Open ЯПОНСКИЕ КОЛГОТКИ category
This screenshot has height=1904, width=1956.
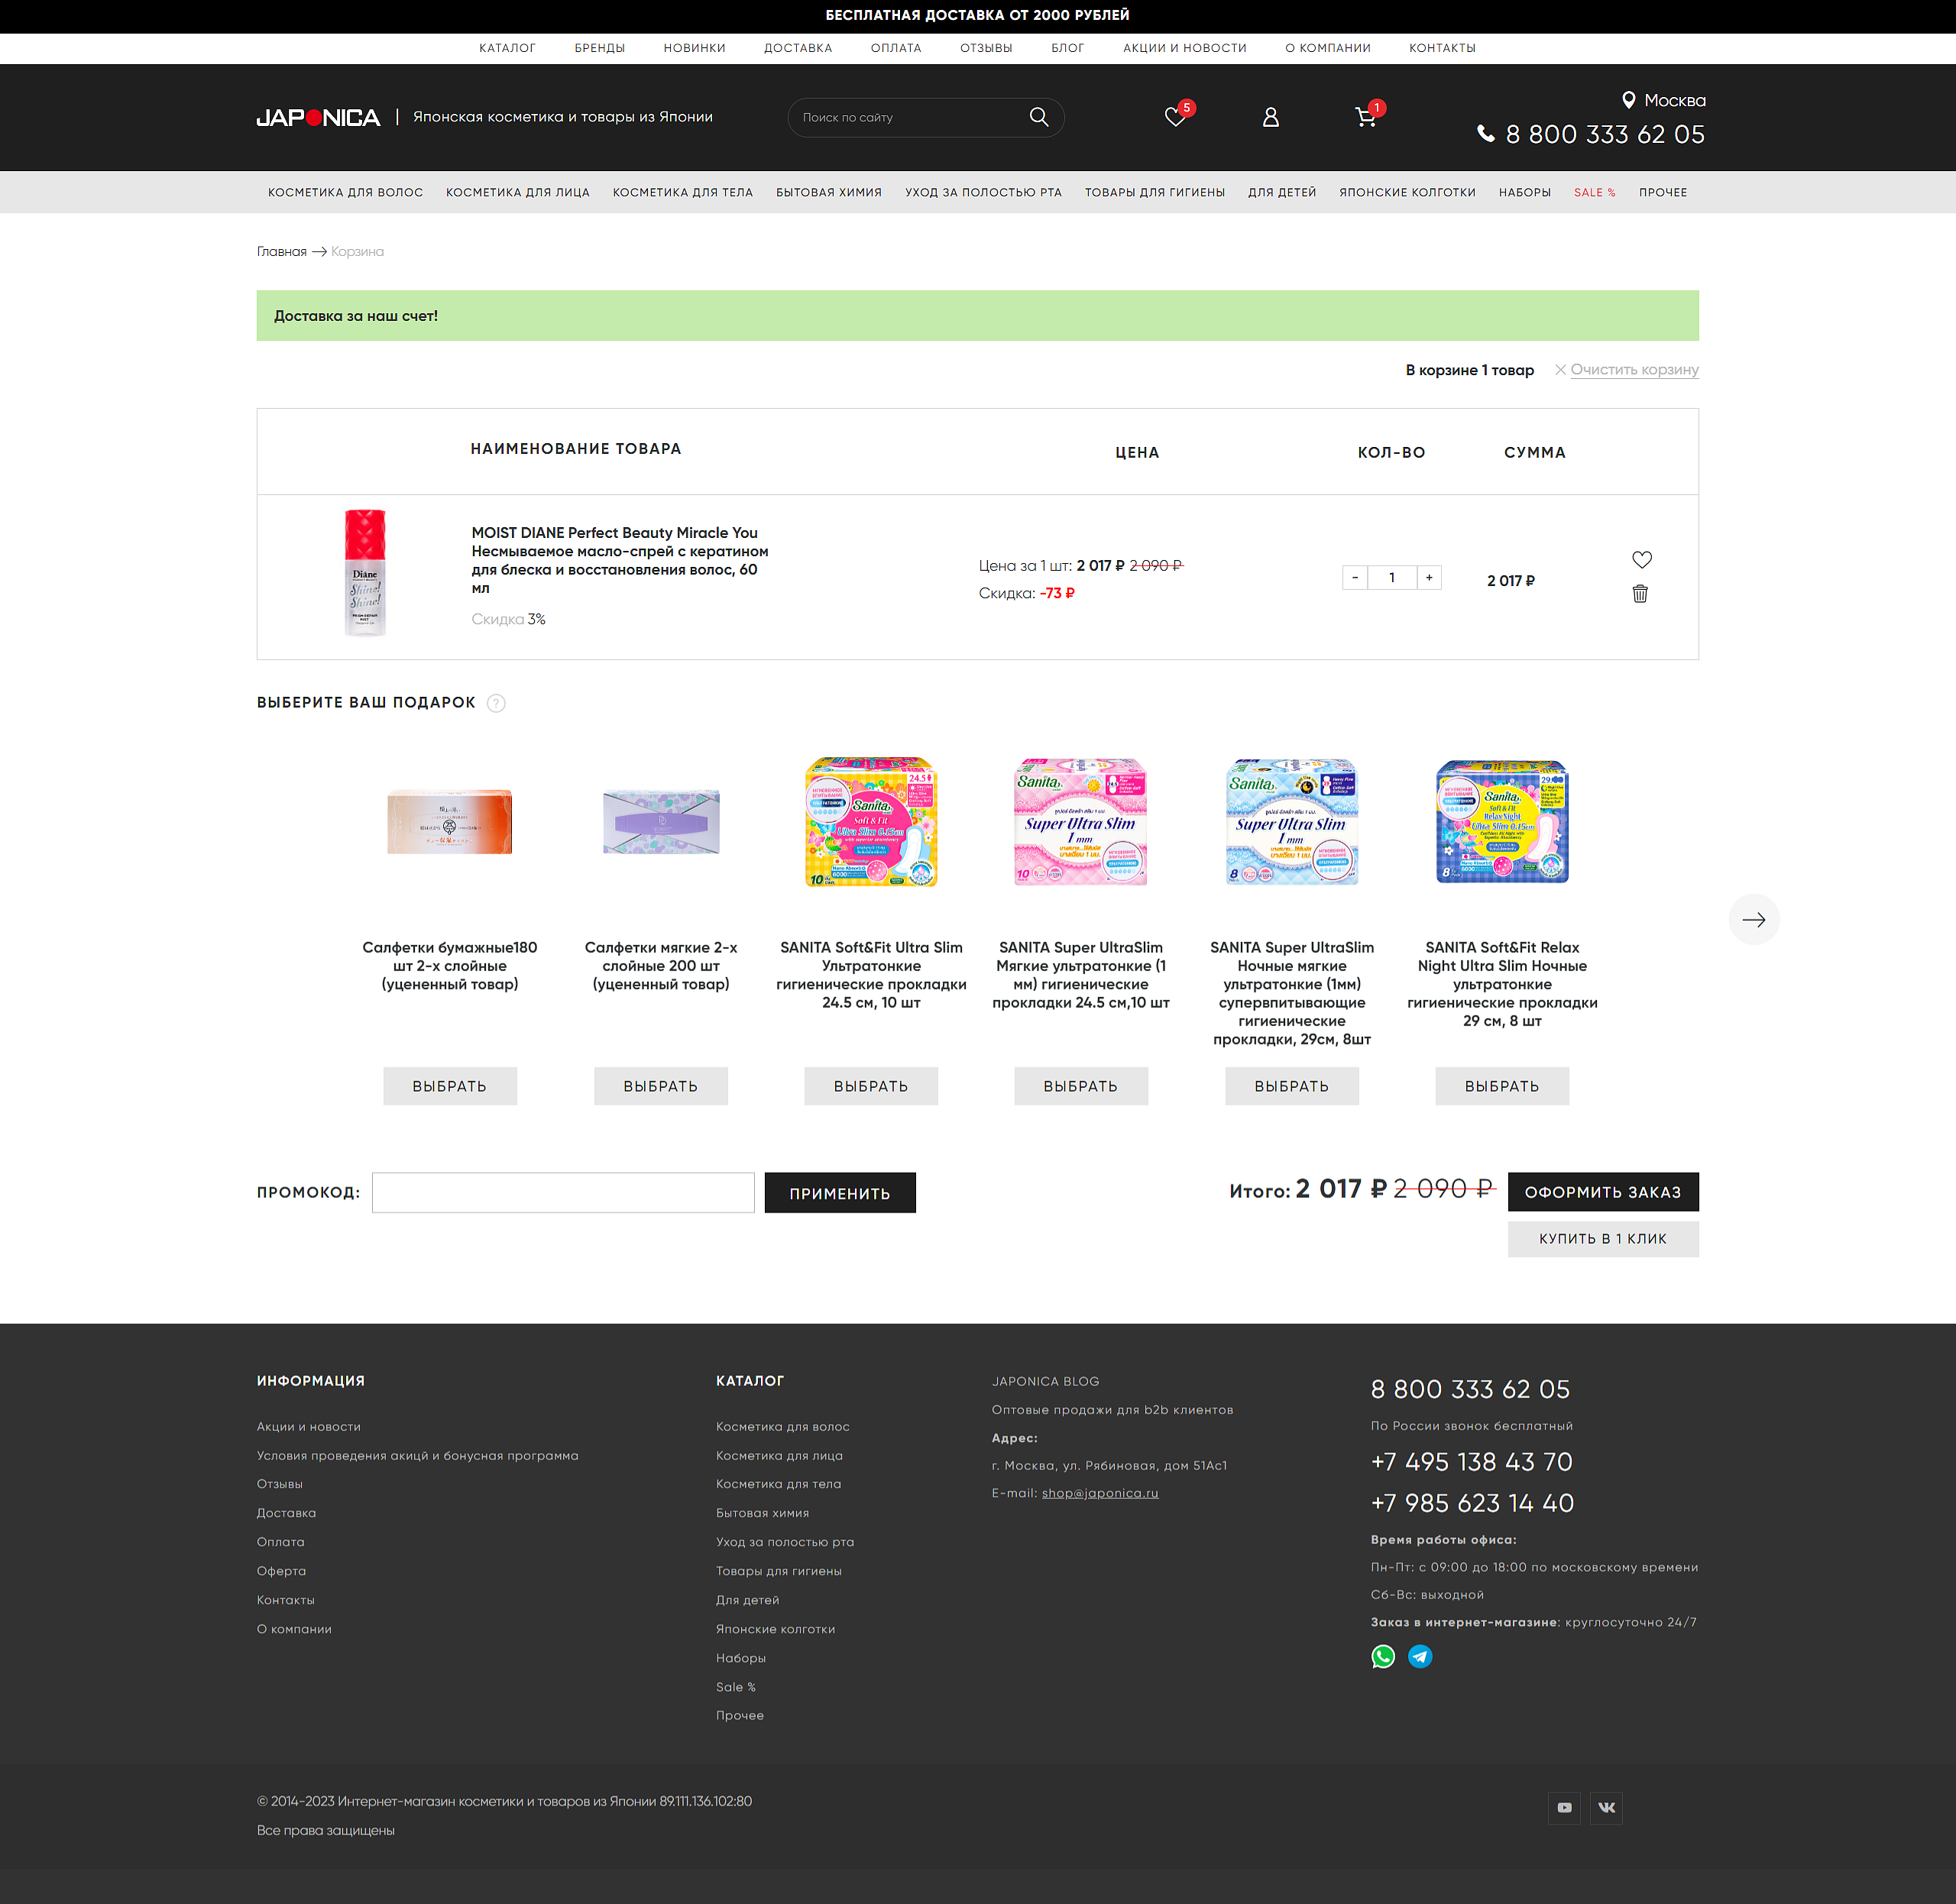1407,192
